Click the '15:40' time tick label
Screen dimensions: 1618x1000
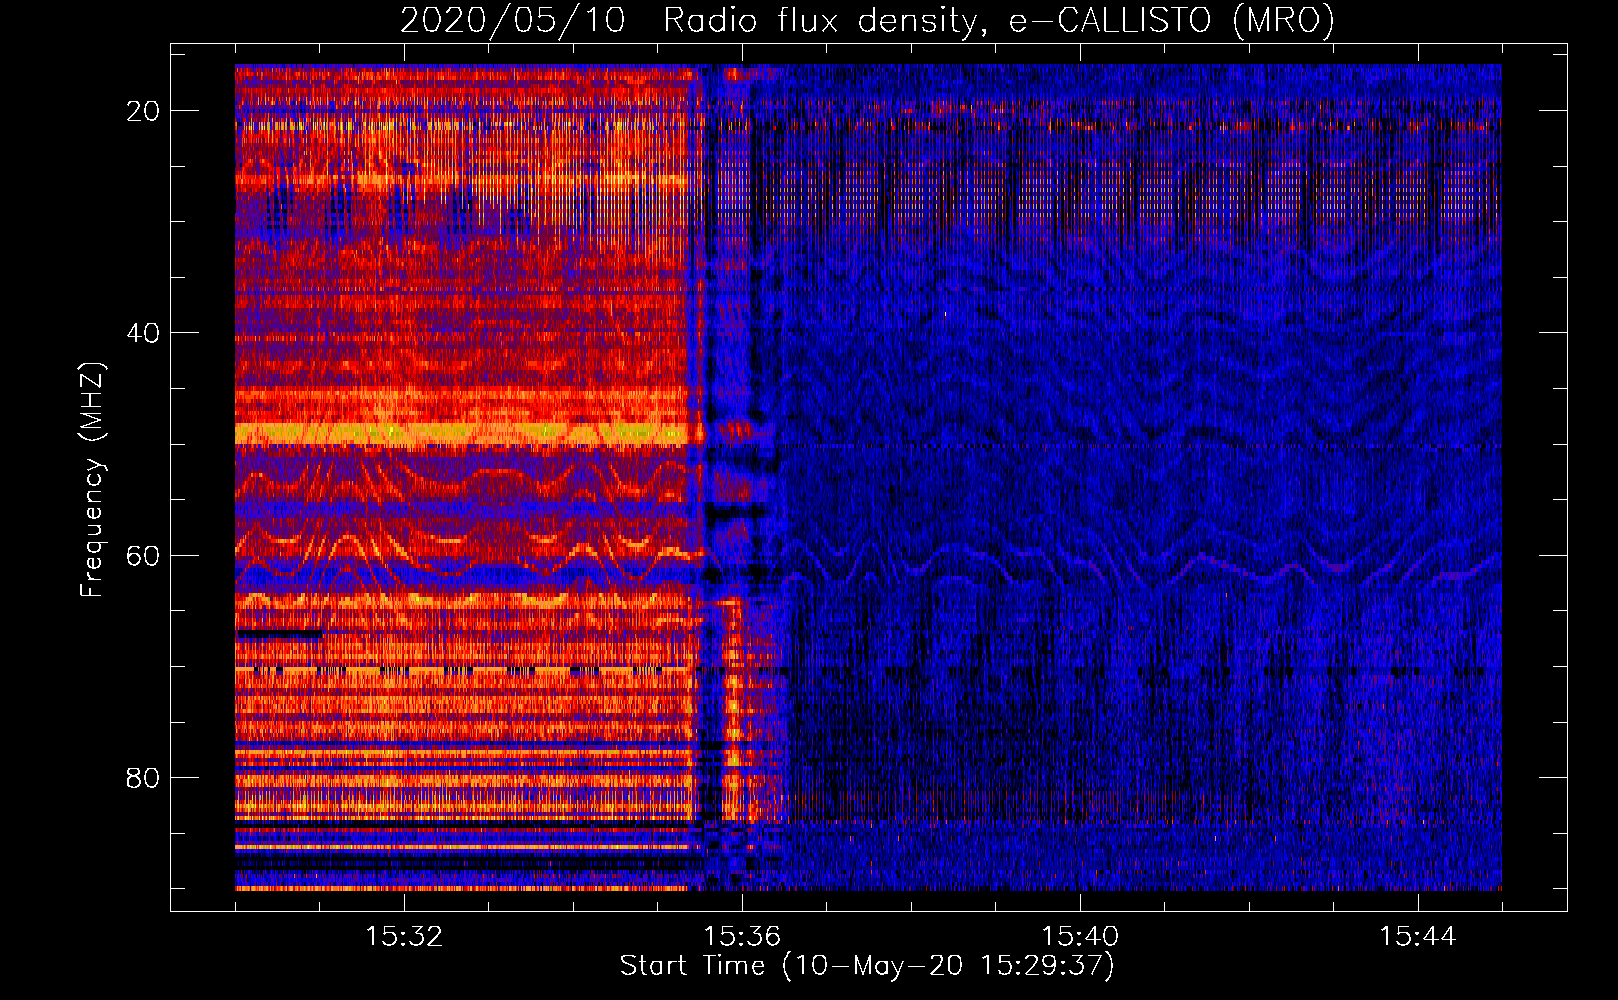[1080, 937]
